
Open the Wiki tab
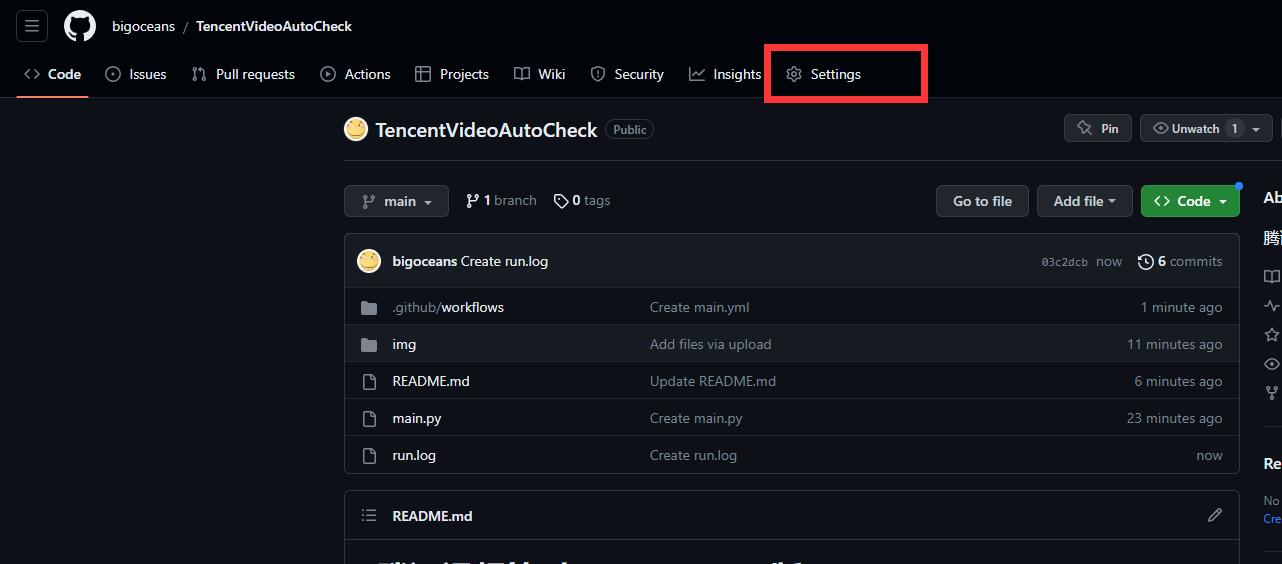540,74
